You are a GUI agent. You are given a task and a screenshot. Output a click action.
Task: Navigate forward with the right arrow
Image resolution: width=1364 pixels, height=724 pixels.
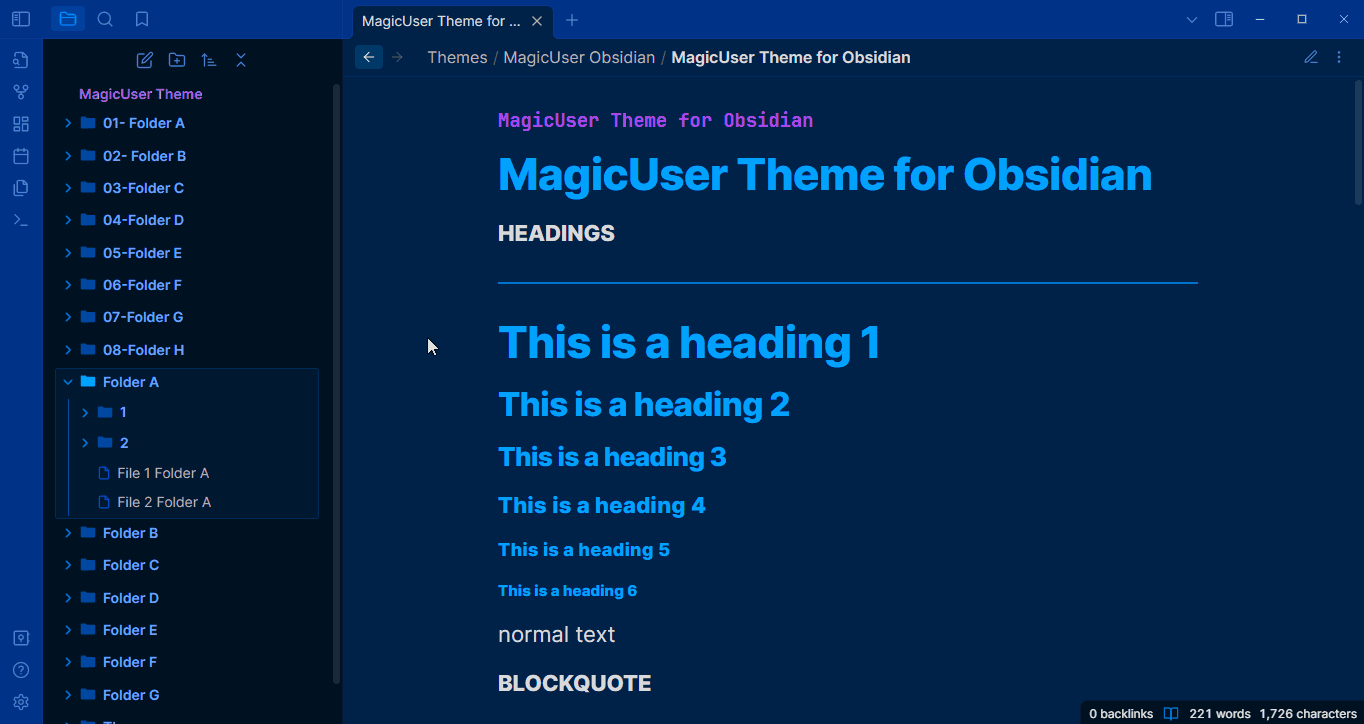(397, 57)
